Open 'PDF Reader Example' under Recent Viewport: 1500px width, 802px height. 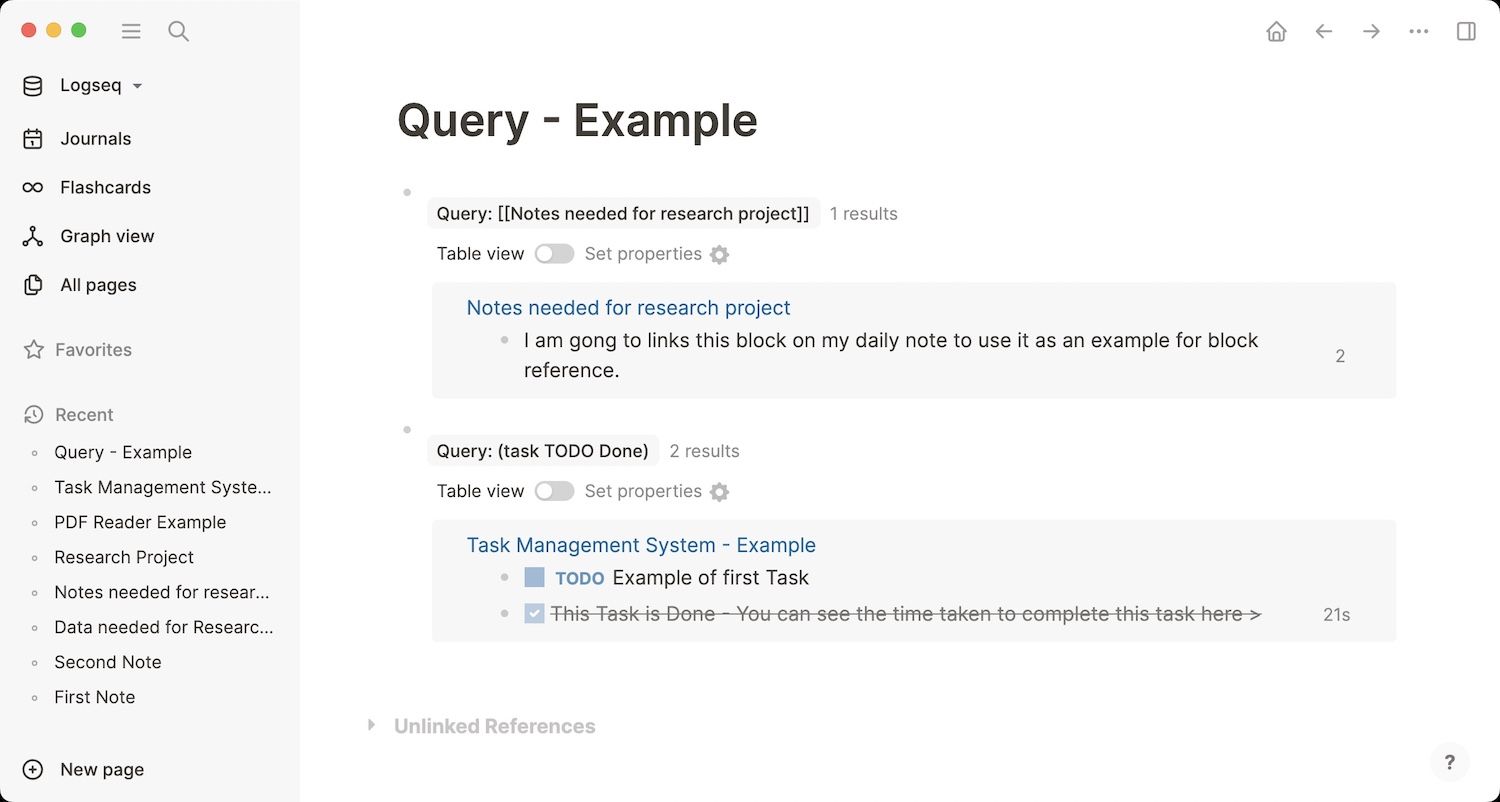pyautogui.click(x=140, y=522)
